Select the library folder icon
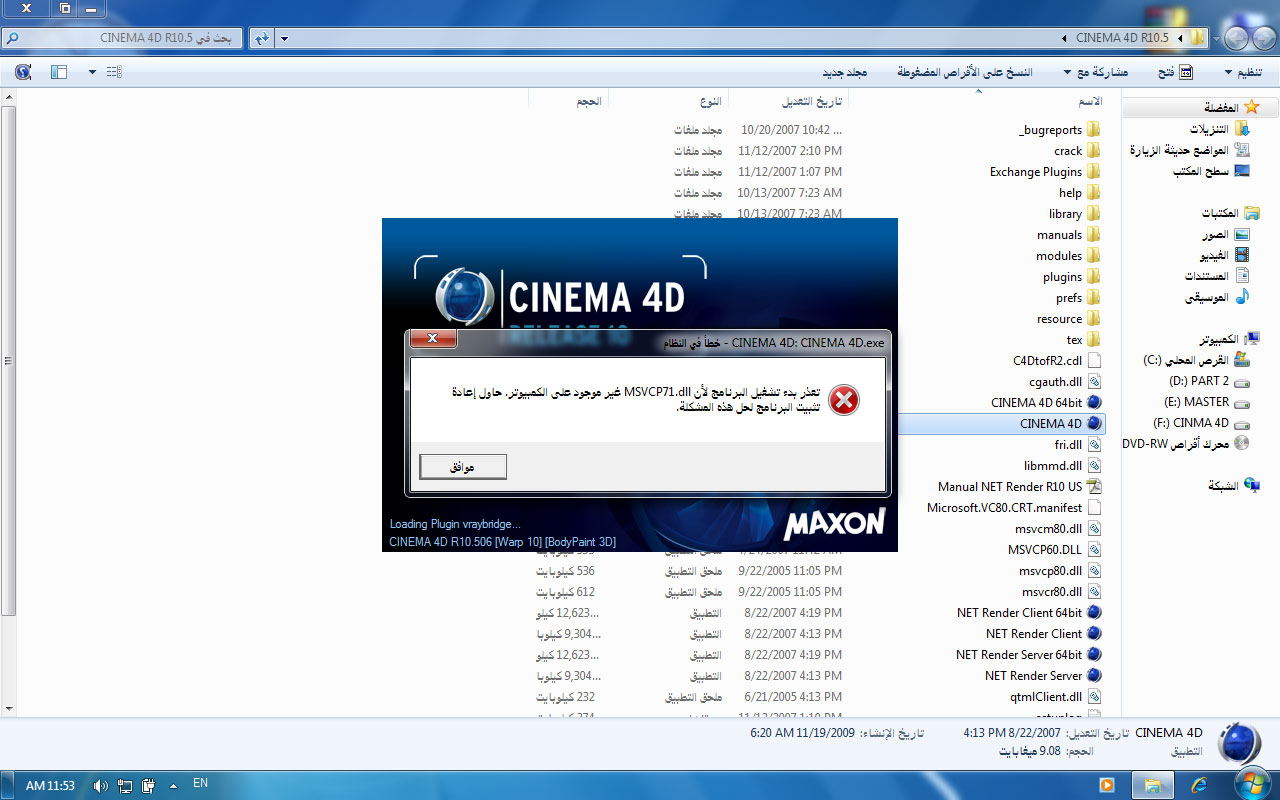This screenshot has height=800, width=1280. 1093,214
